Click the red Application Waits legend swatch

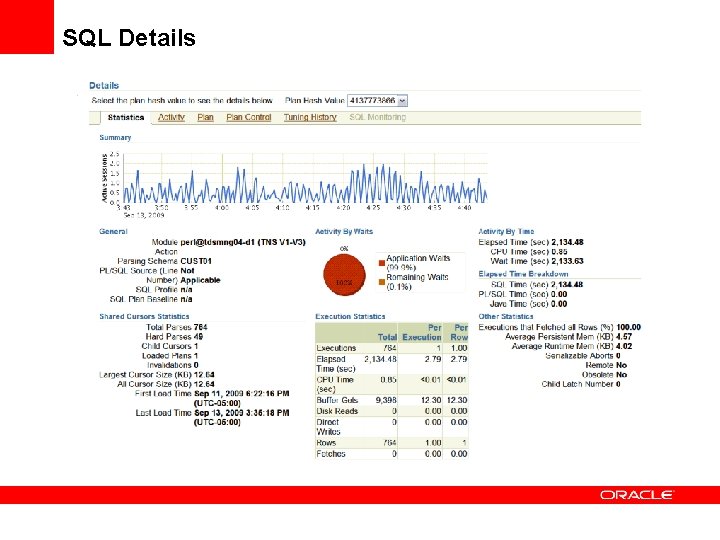point(382,263)
